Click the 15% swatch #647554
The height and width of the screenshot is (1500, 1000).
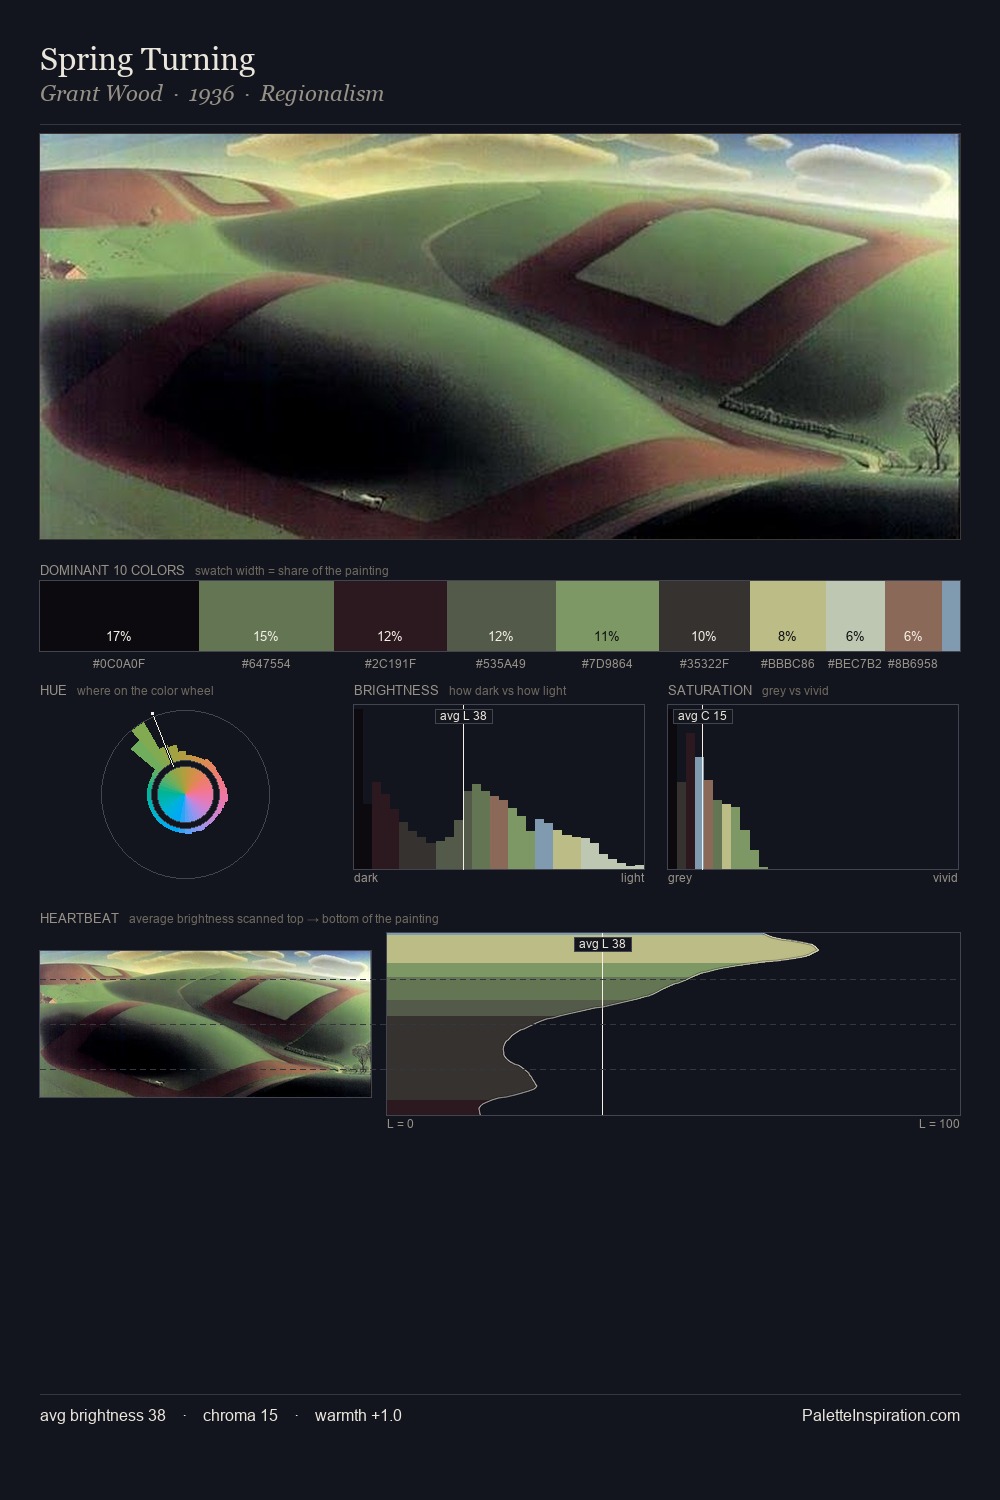pos(266,616)
